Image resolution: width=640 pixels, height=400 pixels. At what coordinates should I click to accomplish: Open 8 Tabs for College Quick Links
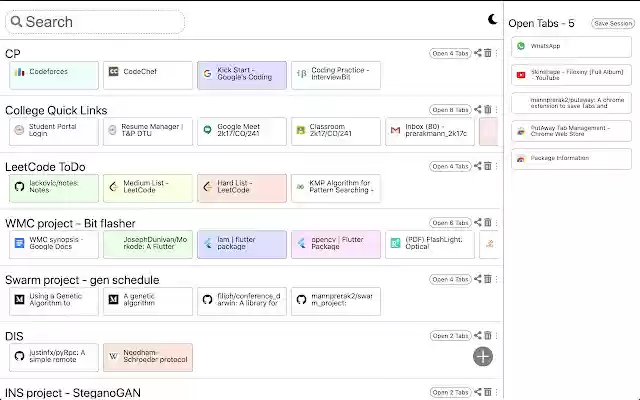coord(450,110)
